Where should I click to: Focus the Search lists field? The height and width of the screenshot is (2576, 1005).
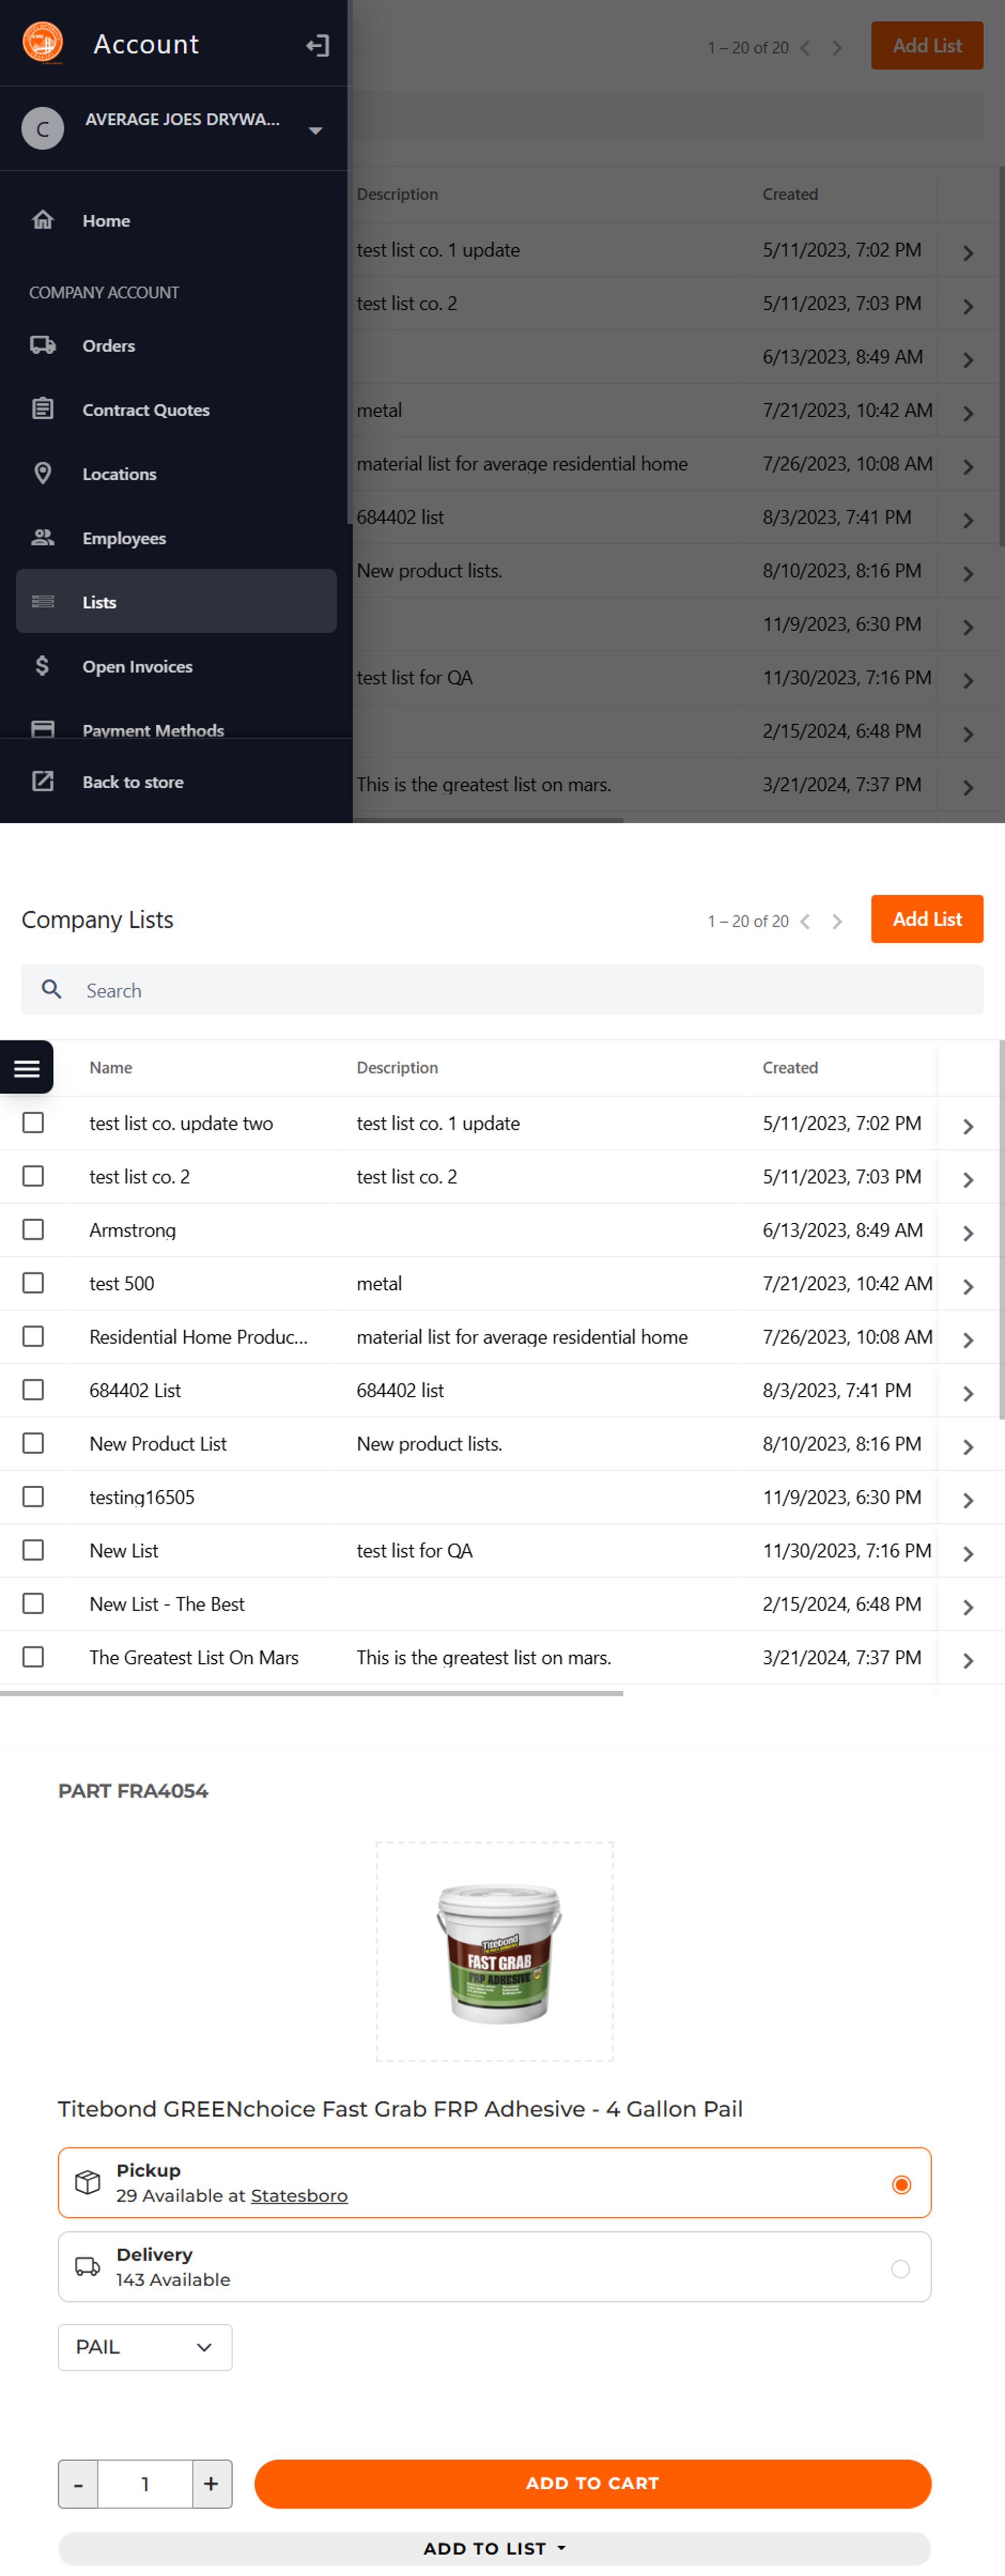tap(502, 989)
